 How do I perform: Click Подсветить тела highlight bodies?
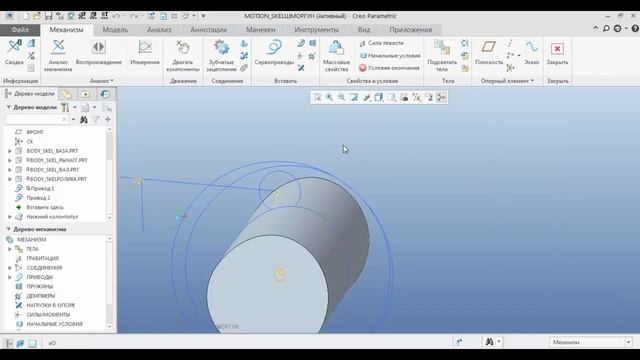point(442,55)
